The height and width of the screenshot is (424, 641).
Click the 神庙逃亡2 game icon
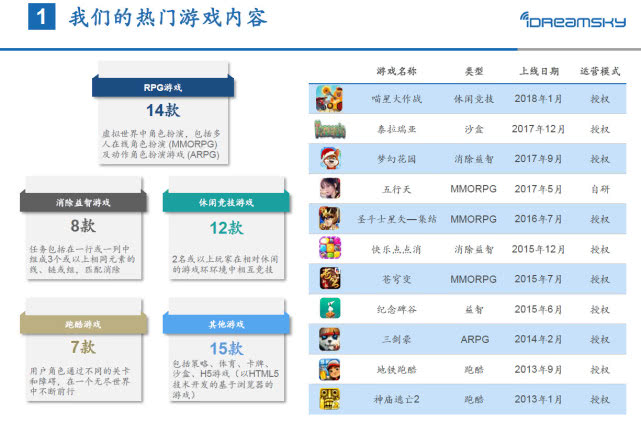(x=330, y=399)
